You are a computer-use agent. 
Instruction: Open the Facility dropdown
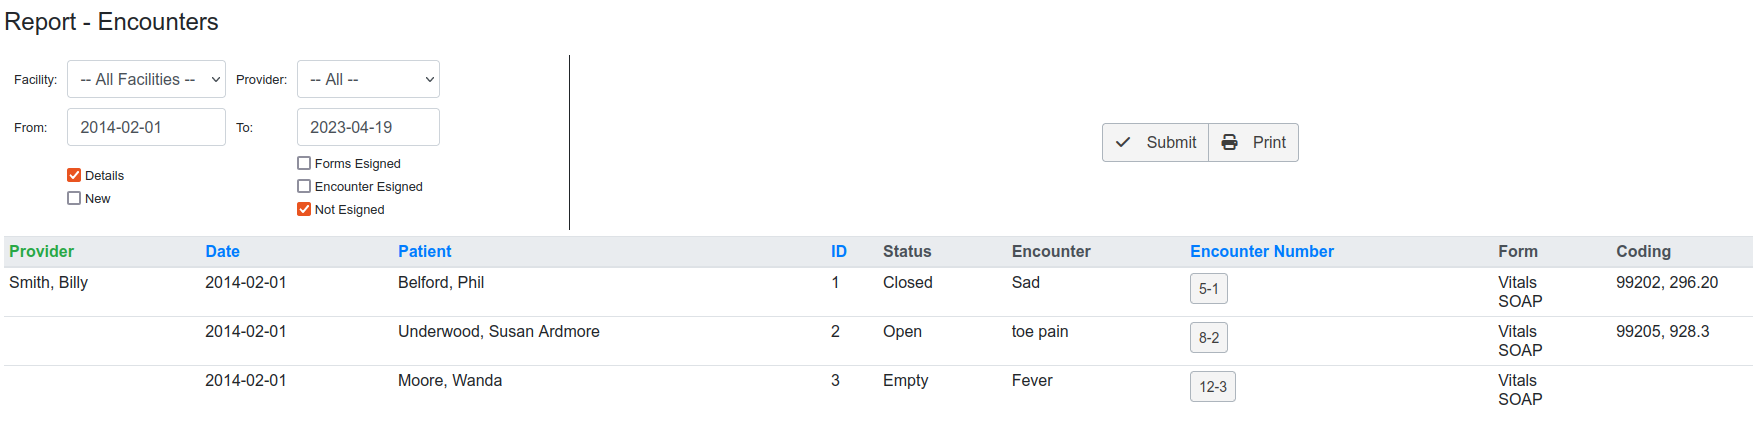[x=146, y=80]
